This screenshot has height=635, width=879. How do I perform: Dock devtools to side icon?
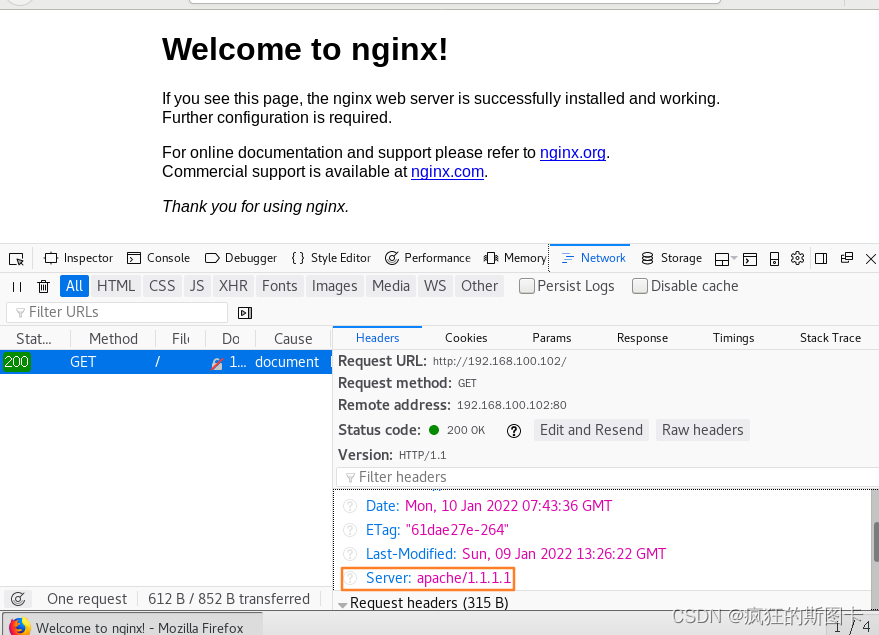point(821,258)
